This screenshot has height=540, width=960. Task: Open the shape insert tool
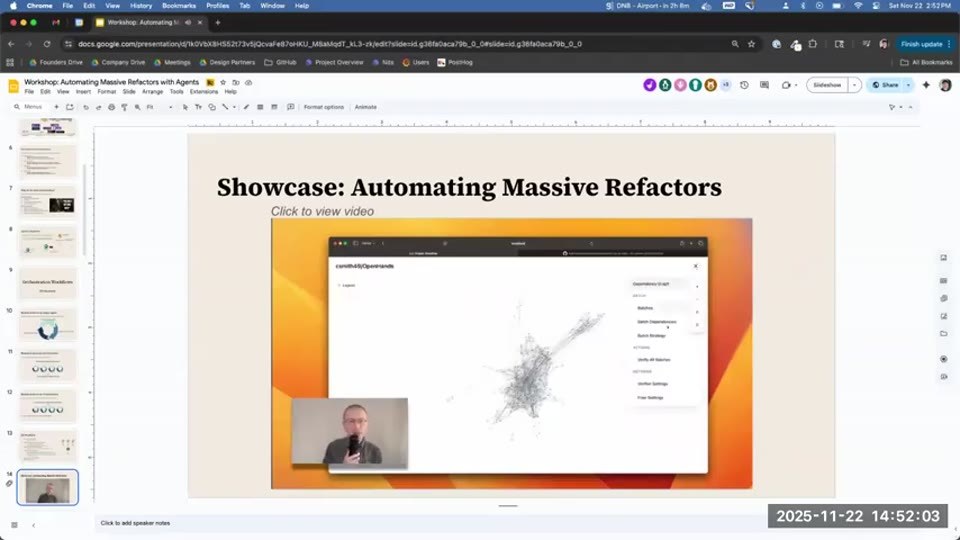point(212,107)
